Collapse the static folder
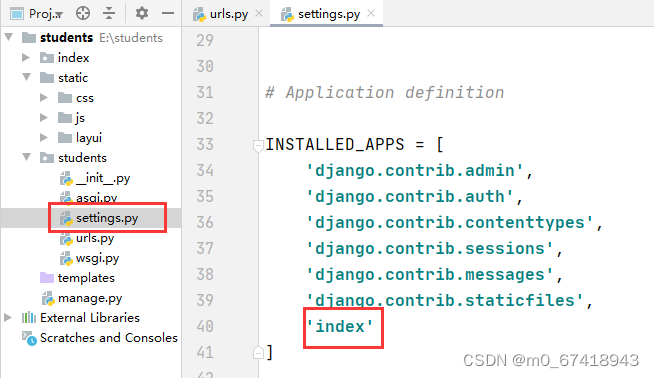Screen dimensions: 654x378 click(27, 77)
